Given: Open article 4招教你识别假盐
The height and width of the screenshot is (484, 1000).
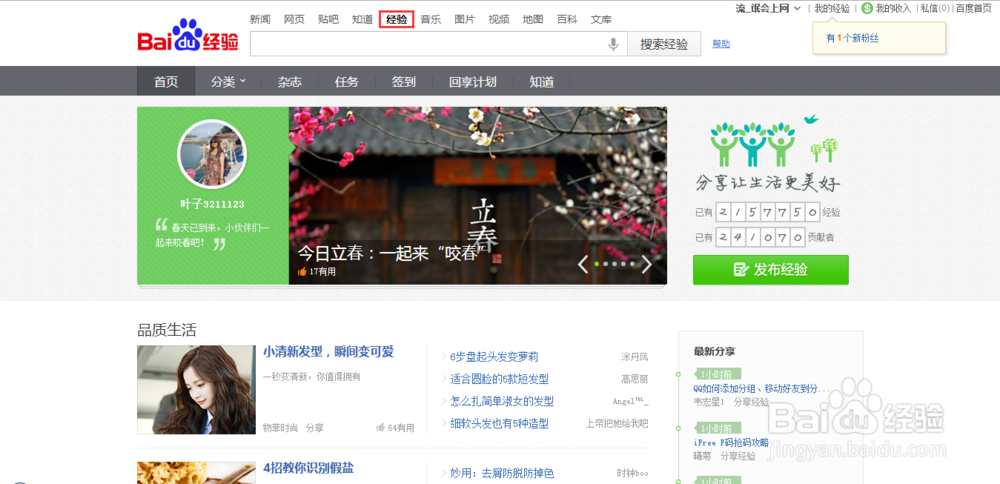Looking at the screenshot, I should coord(308,467).
